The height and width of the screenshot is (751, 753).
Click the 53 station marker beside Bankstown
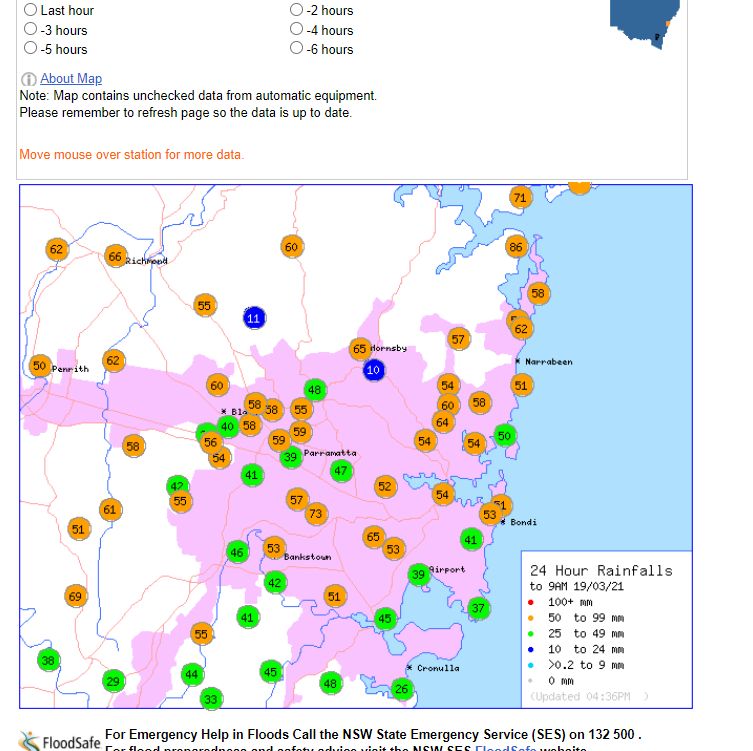pos(274,548)
